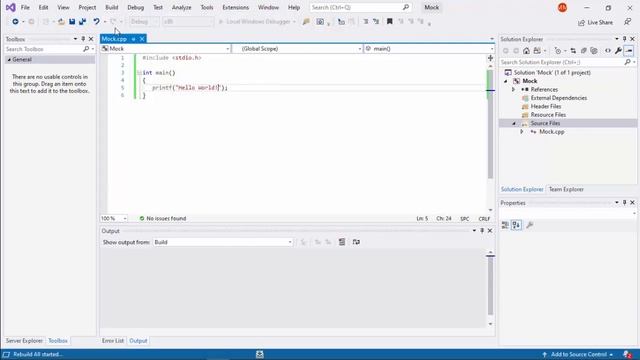Click Clear All icon in Output toolbar
The image size is (640, 360).
click(x=342, y=242)
